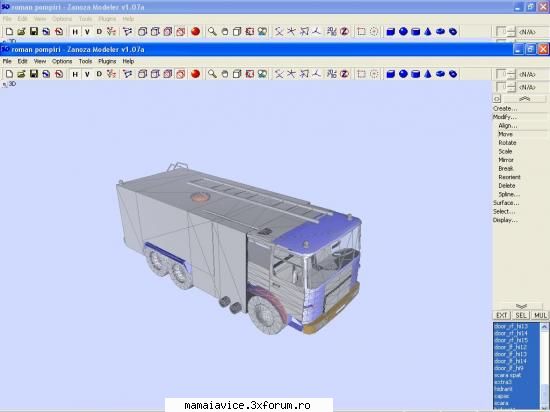The height and width of the screenshot is (412, 550).
Task: Expand the Create... command group
Action: [x=505, y=109]
